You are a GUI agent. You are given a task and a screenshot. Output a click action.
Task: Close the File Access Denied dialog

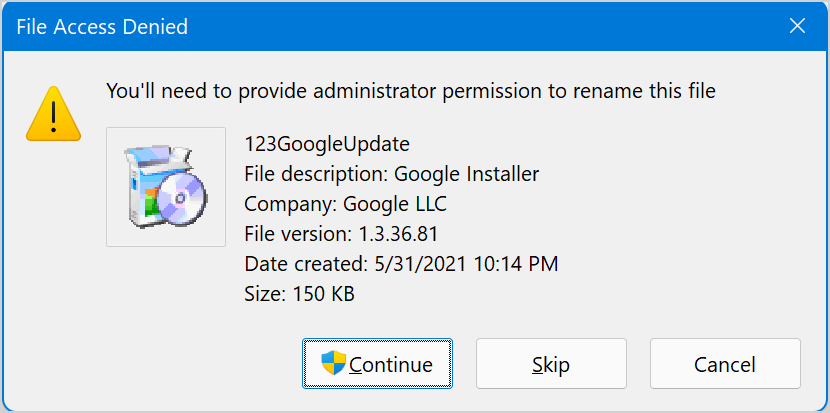[x=797, y=27]
